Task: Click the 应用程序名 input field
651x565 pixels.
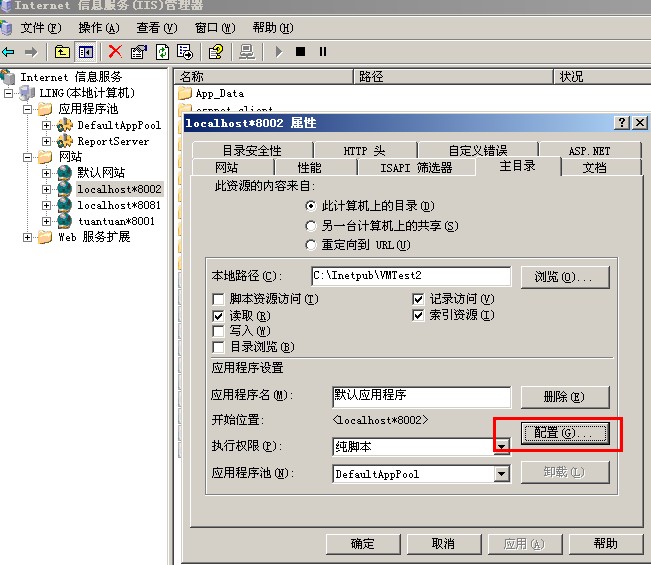Action: pos(421,396)
